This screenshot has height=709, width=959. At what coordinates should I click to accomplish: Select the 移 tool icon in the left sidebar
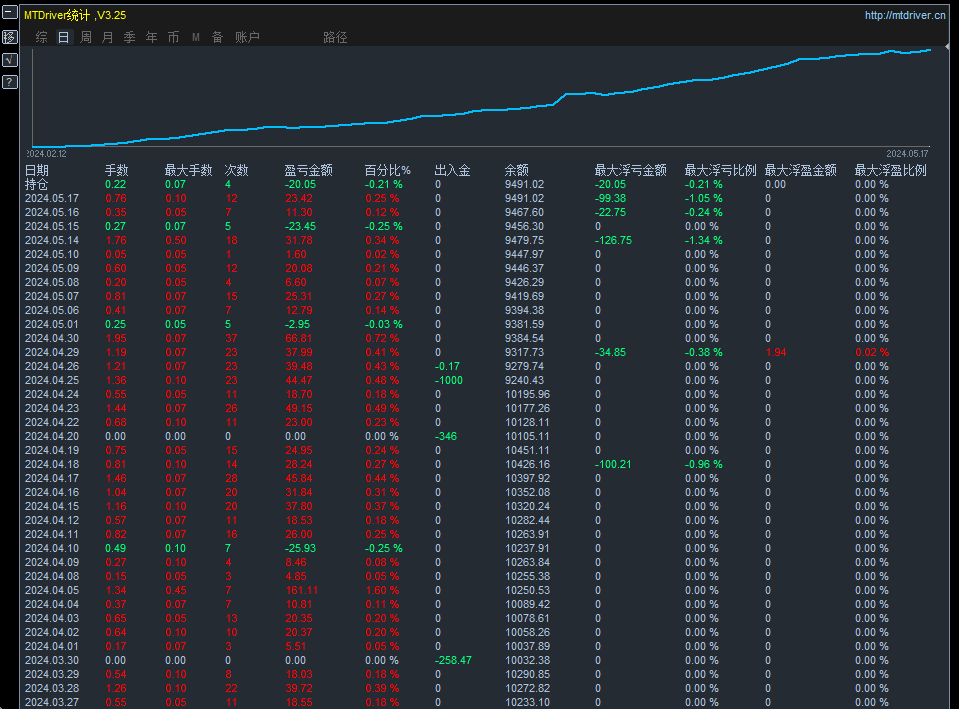[10, 37]
